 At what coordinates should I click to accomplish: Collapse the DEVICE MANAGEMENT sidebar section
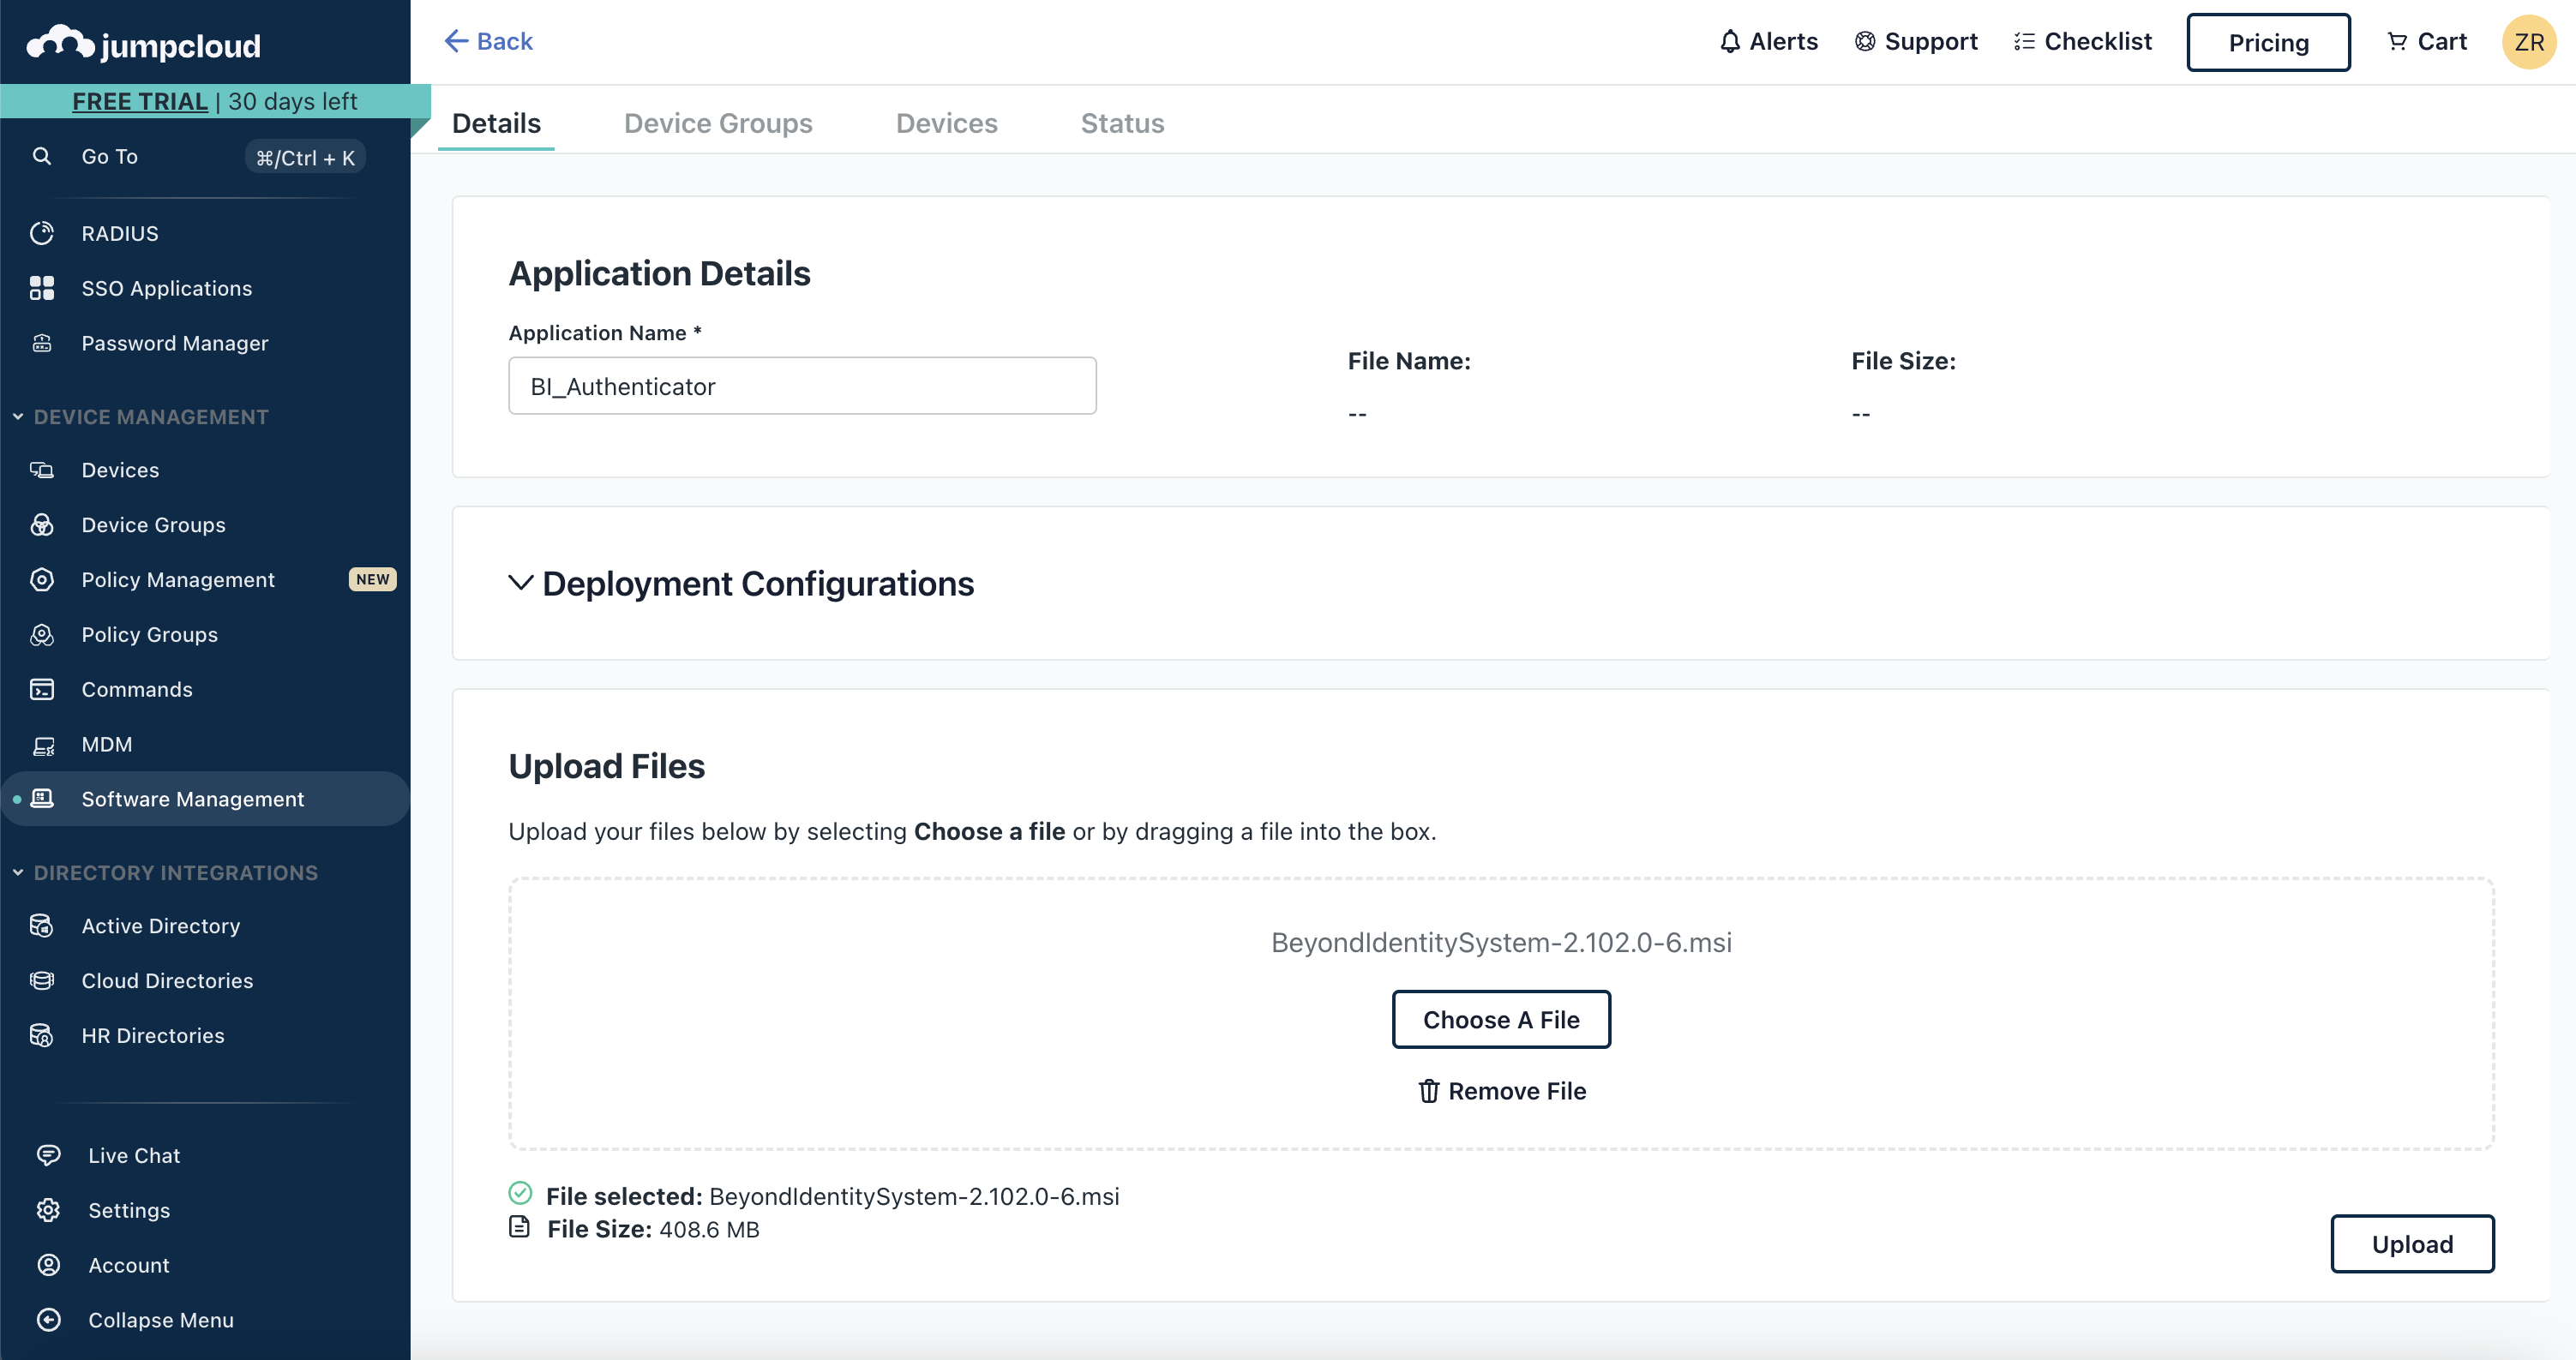tap(18, 416)
